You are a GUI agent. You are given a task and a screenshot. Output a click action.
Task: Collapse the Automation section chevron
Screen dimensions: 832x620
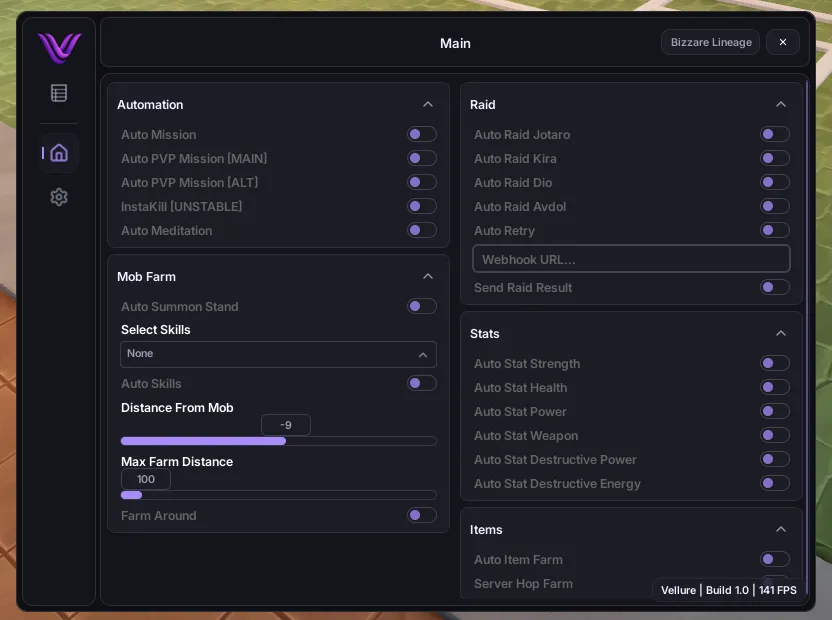[428, 104]
